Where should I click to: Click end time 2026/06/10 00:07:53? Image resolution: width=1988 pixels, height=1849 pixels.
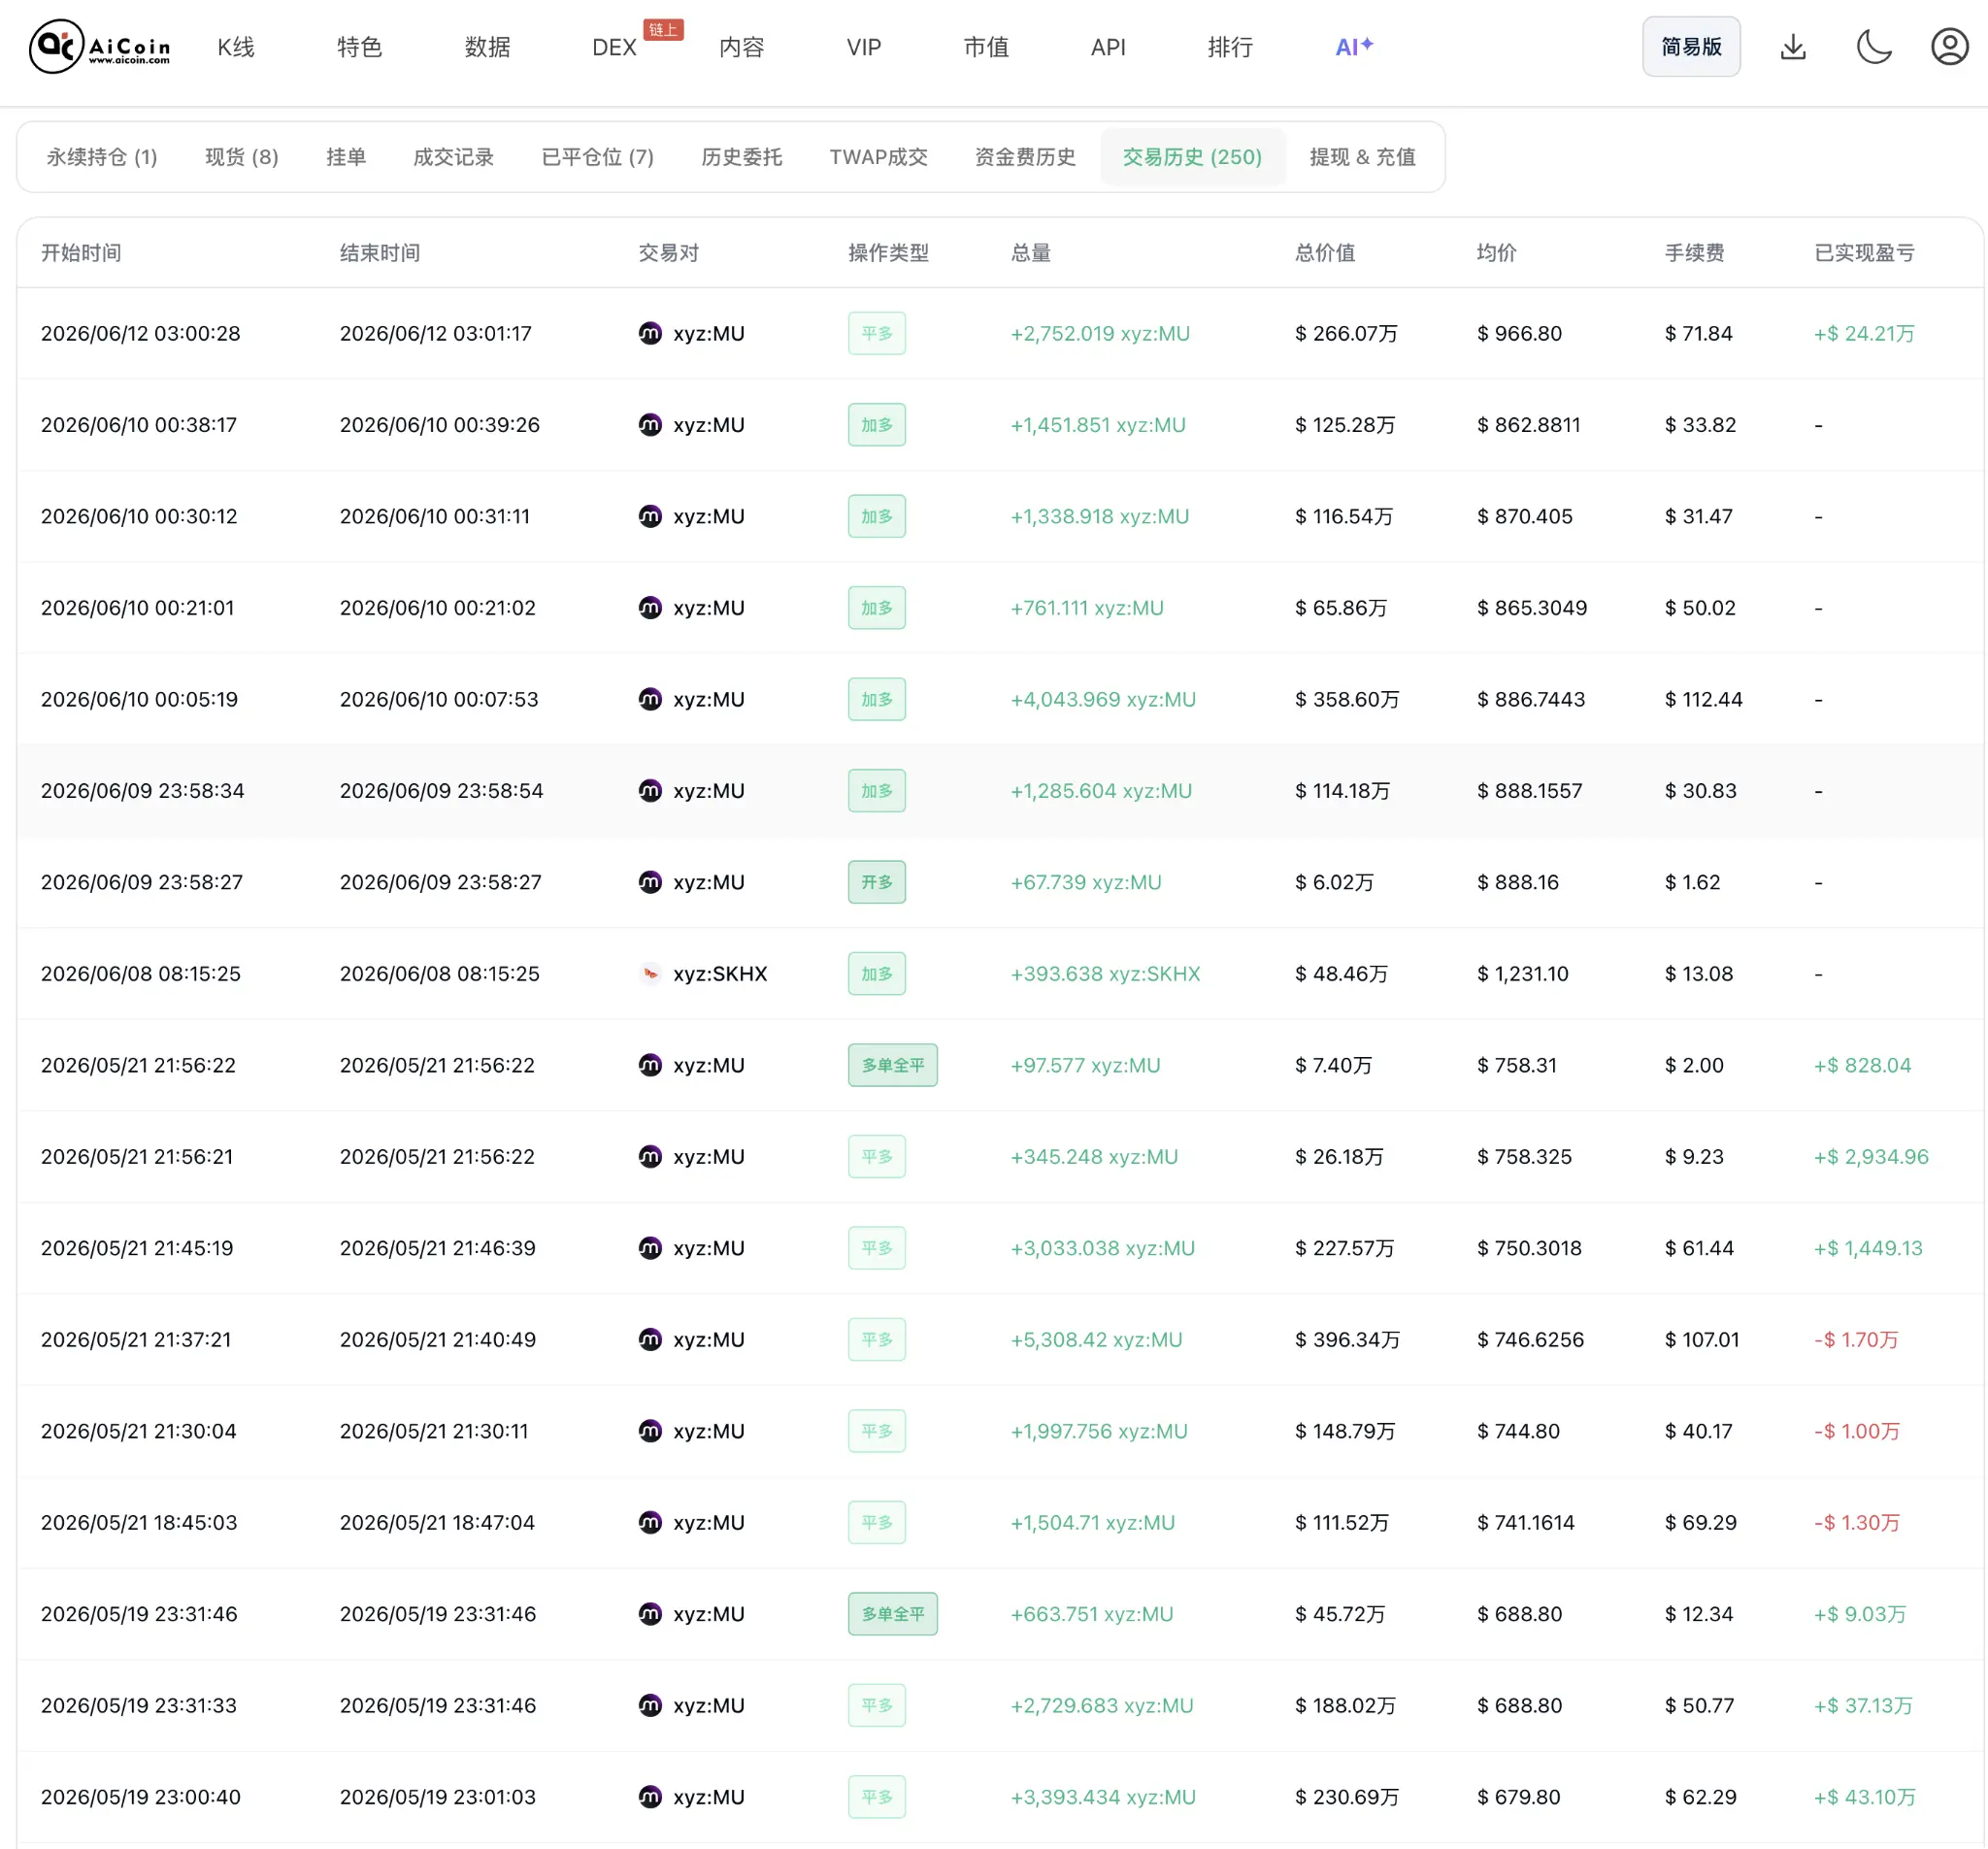439,699
